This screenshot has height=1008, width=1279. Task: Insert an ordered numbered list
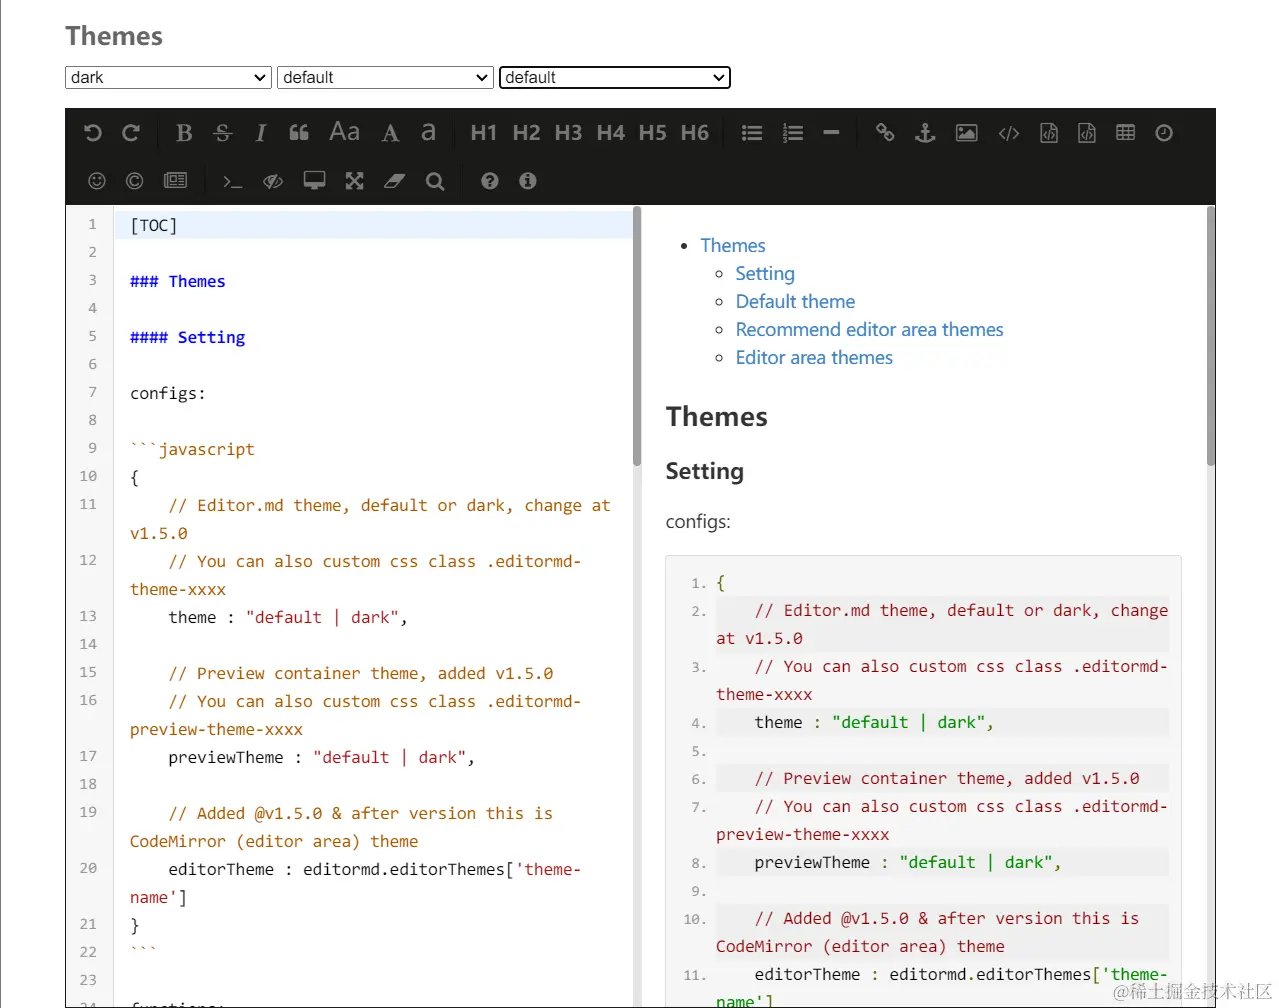click(793, 133)
